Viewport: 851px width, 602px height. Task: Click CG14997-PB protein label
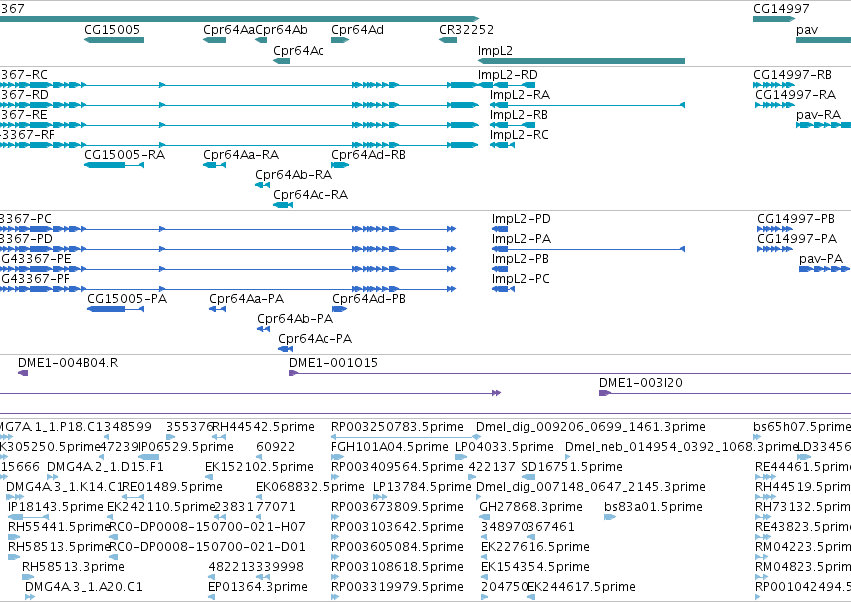click(x=796, y=219)
